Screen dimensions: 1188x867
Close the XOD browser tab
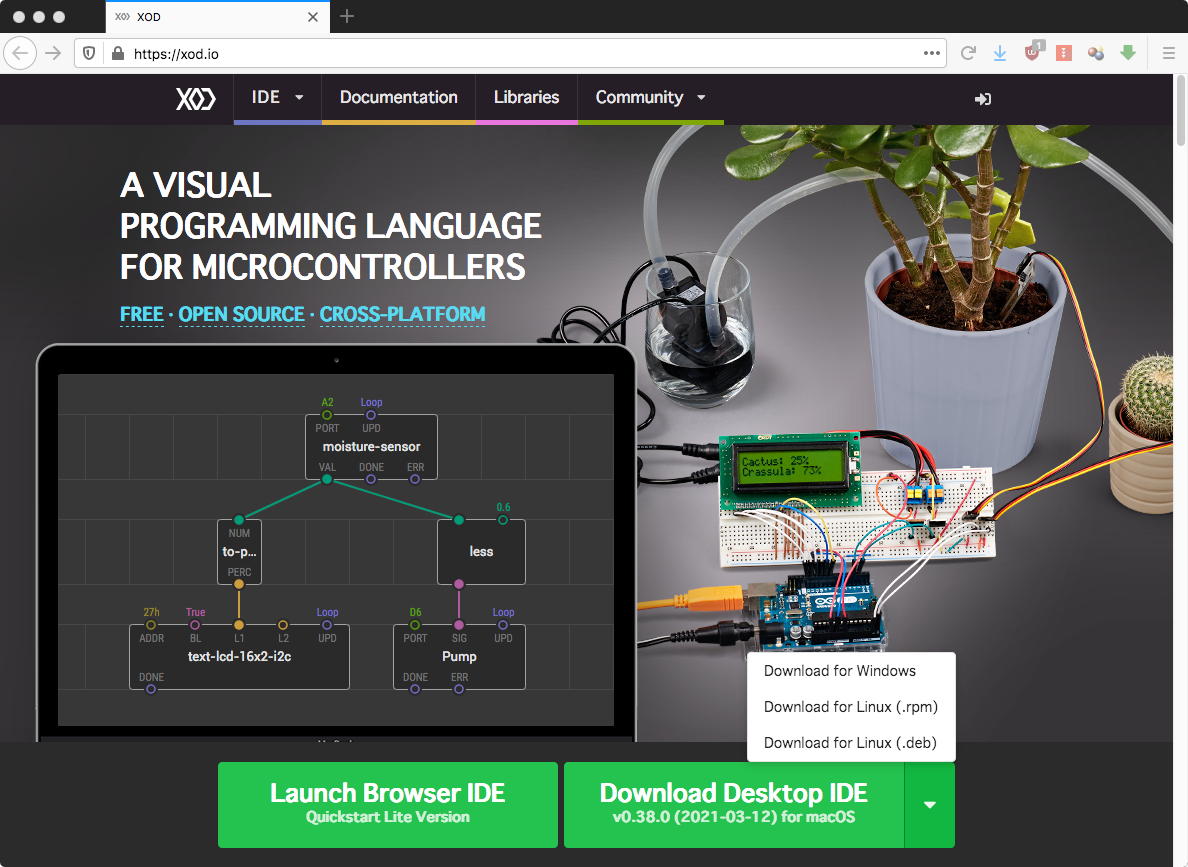click(x=313, y=17)
